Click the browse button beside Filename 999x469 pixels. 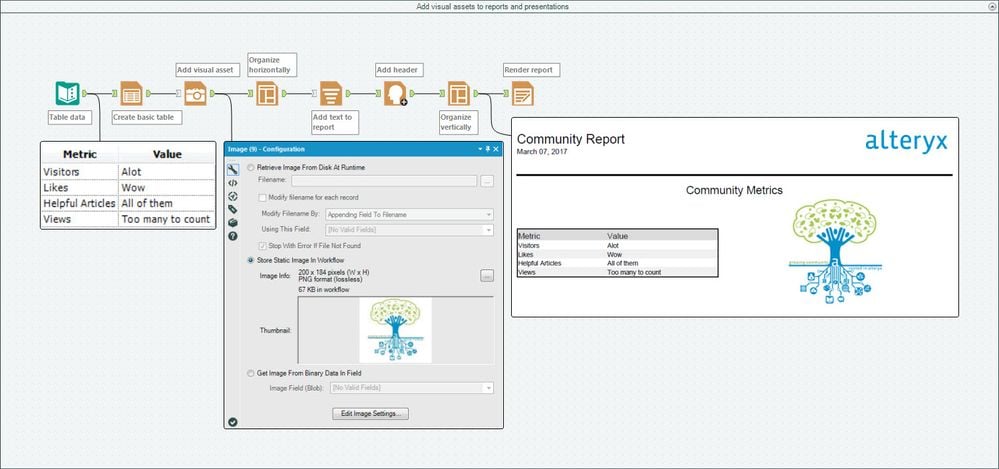click(487, 182)
